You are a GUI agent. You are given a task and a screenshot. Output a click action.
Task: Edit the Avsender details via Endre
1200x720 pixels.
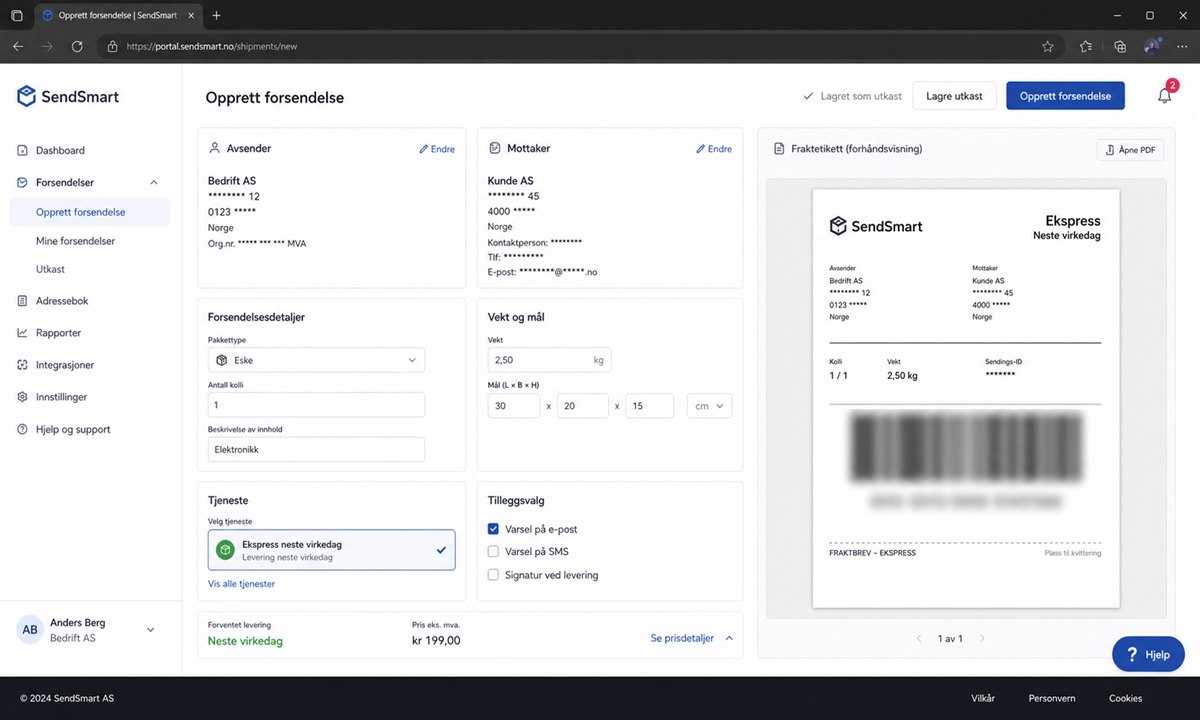pyautogui.click(x=436, y=149)
